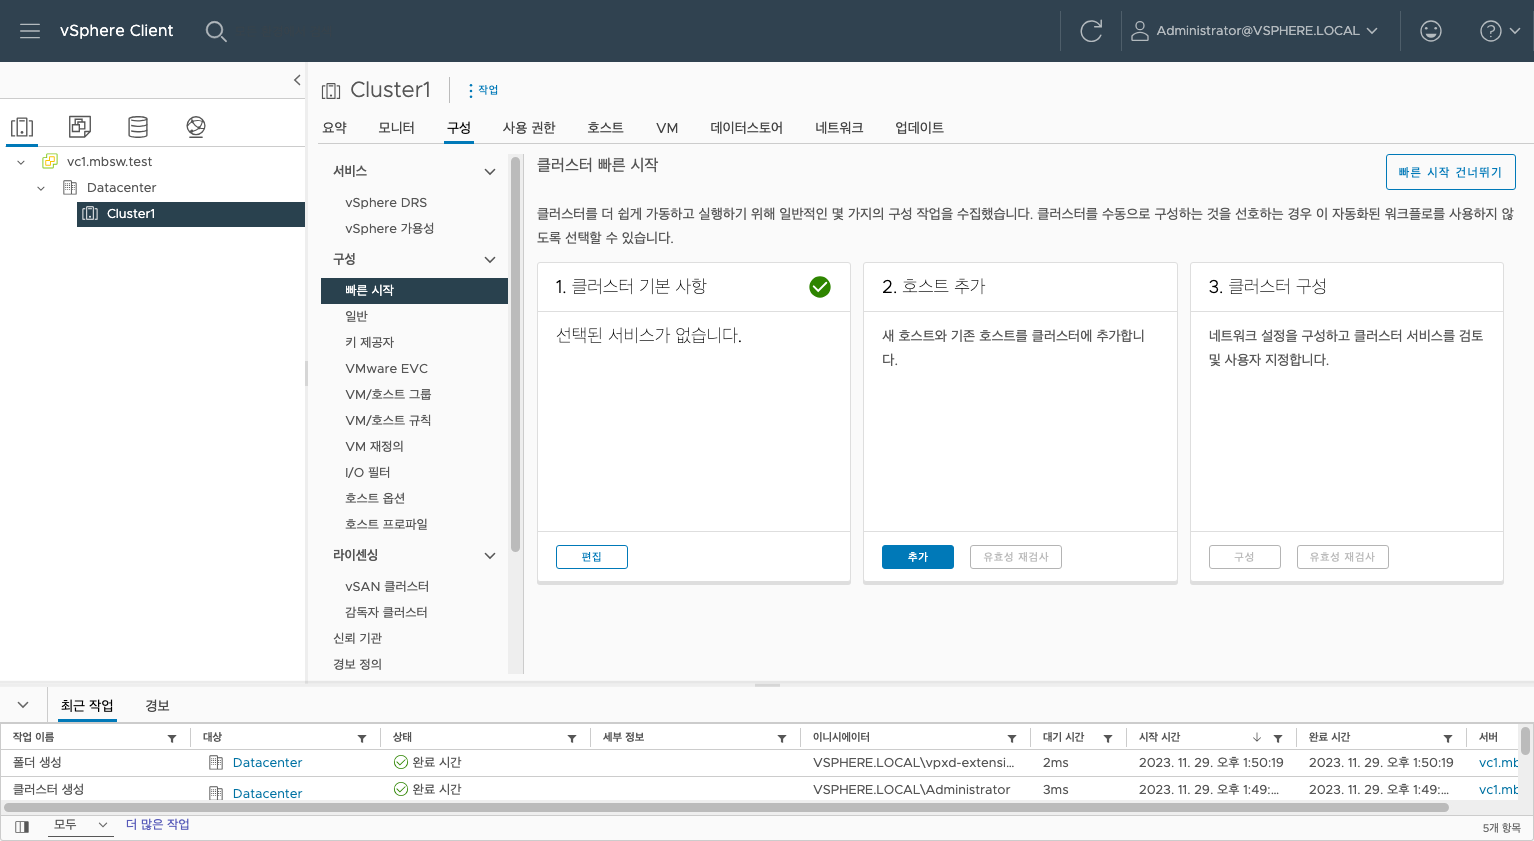Open the 호스트 tab
This screenshot has height=841, width=1534.
click(605, 127)
